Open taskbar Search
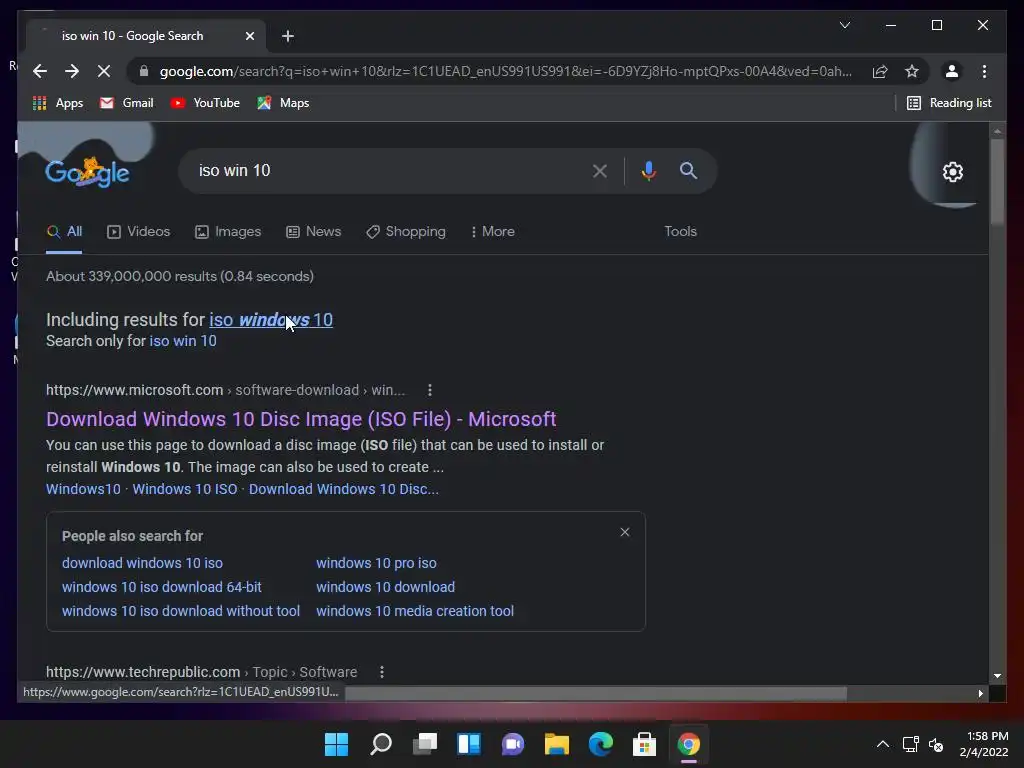 [381, 744]
